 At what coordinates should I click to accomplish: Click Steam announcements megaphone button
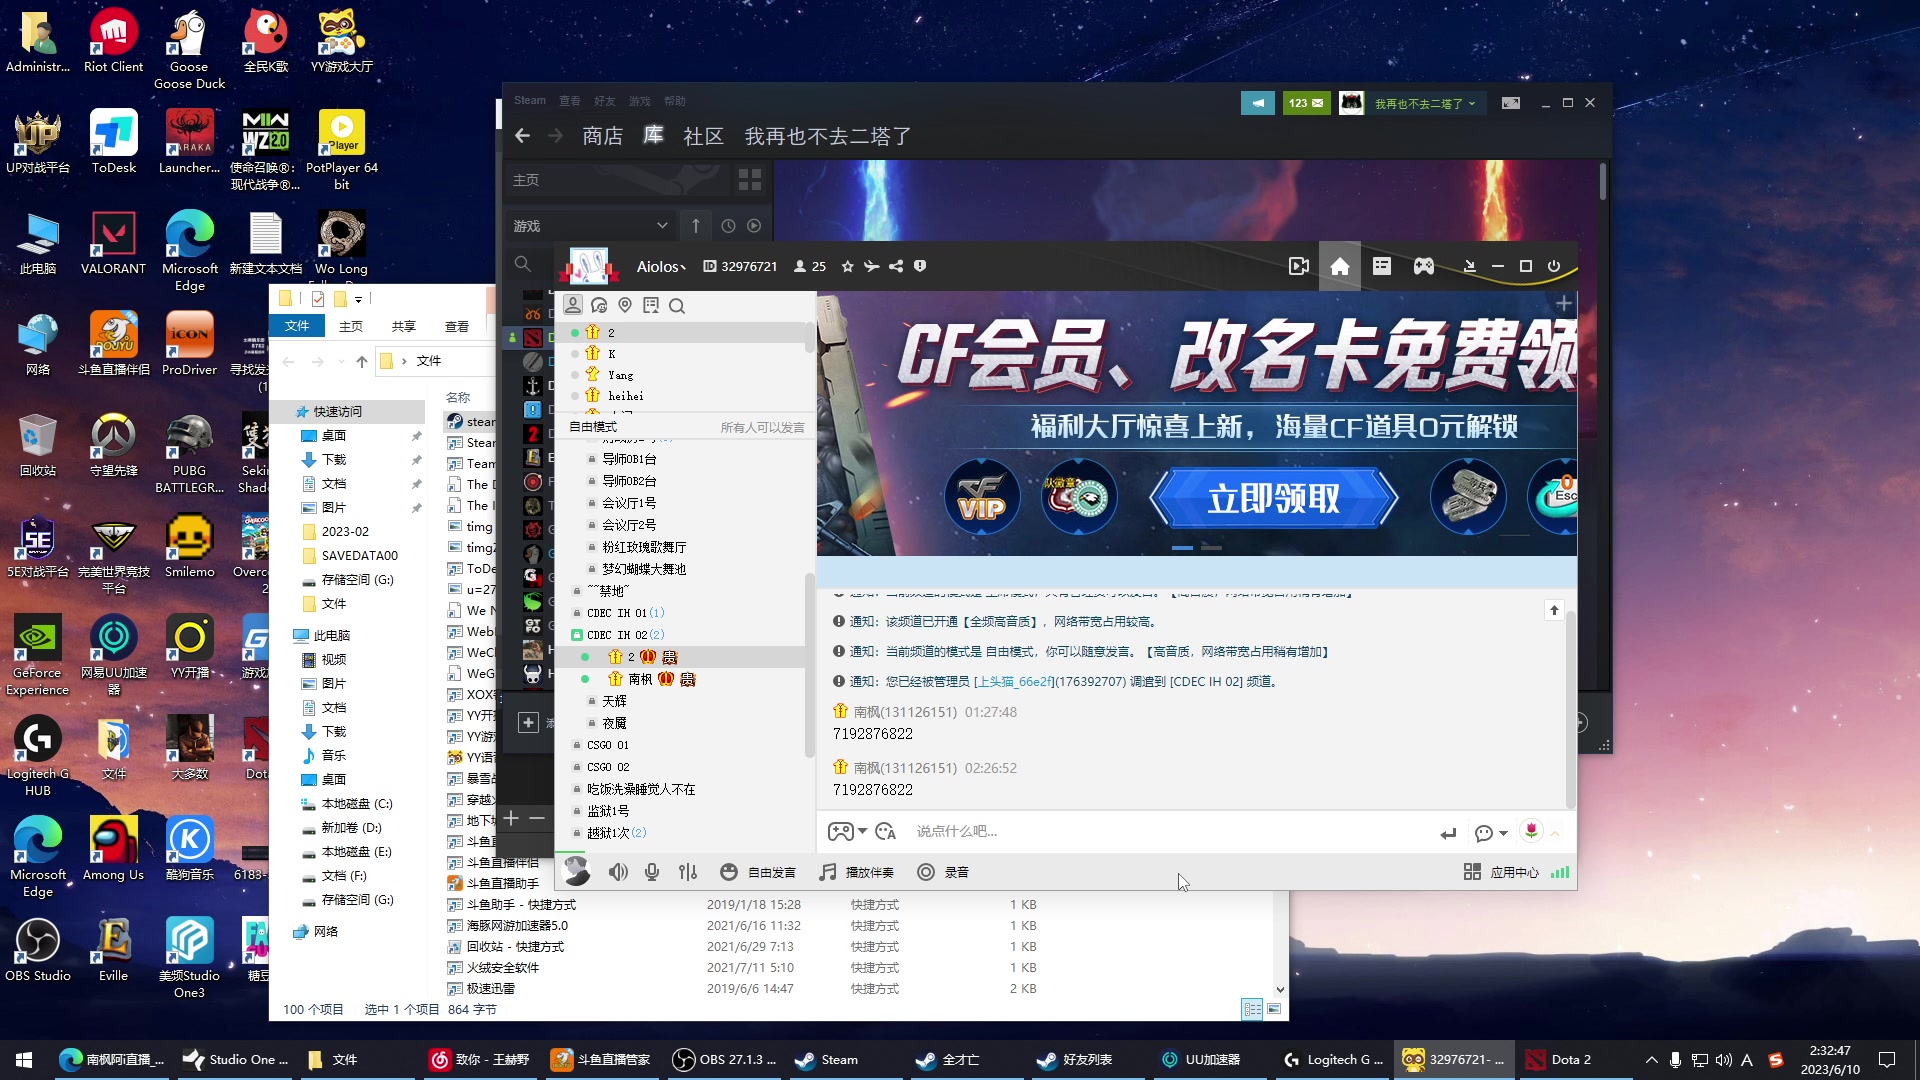[x=1258, y=103]
